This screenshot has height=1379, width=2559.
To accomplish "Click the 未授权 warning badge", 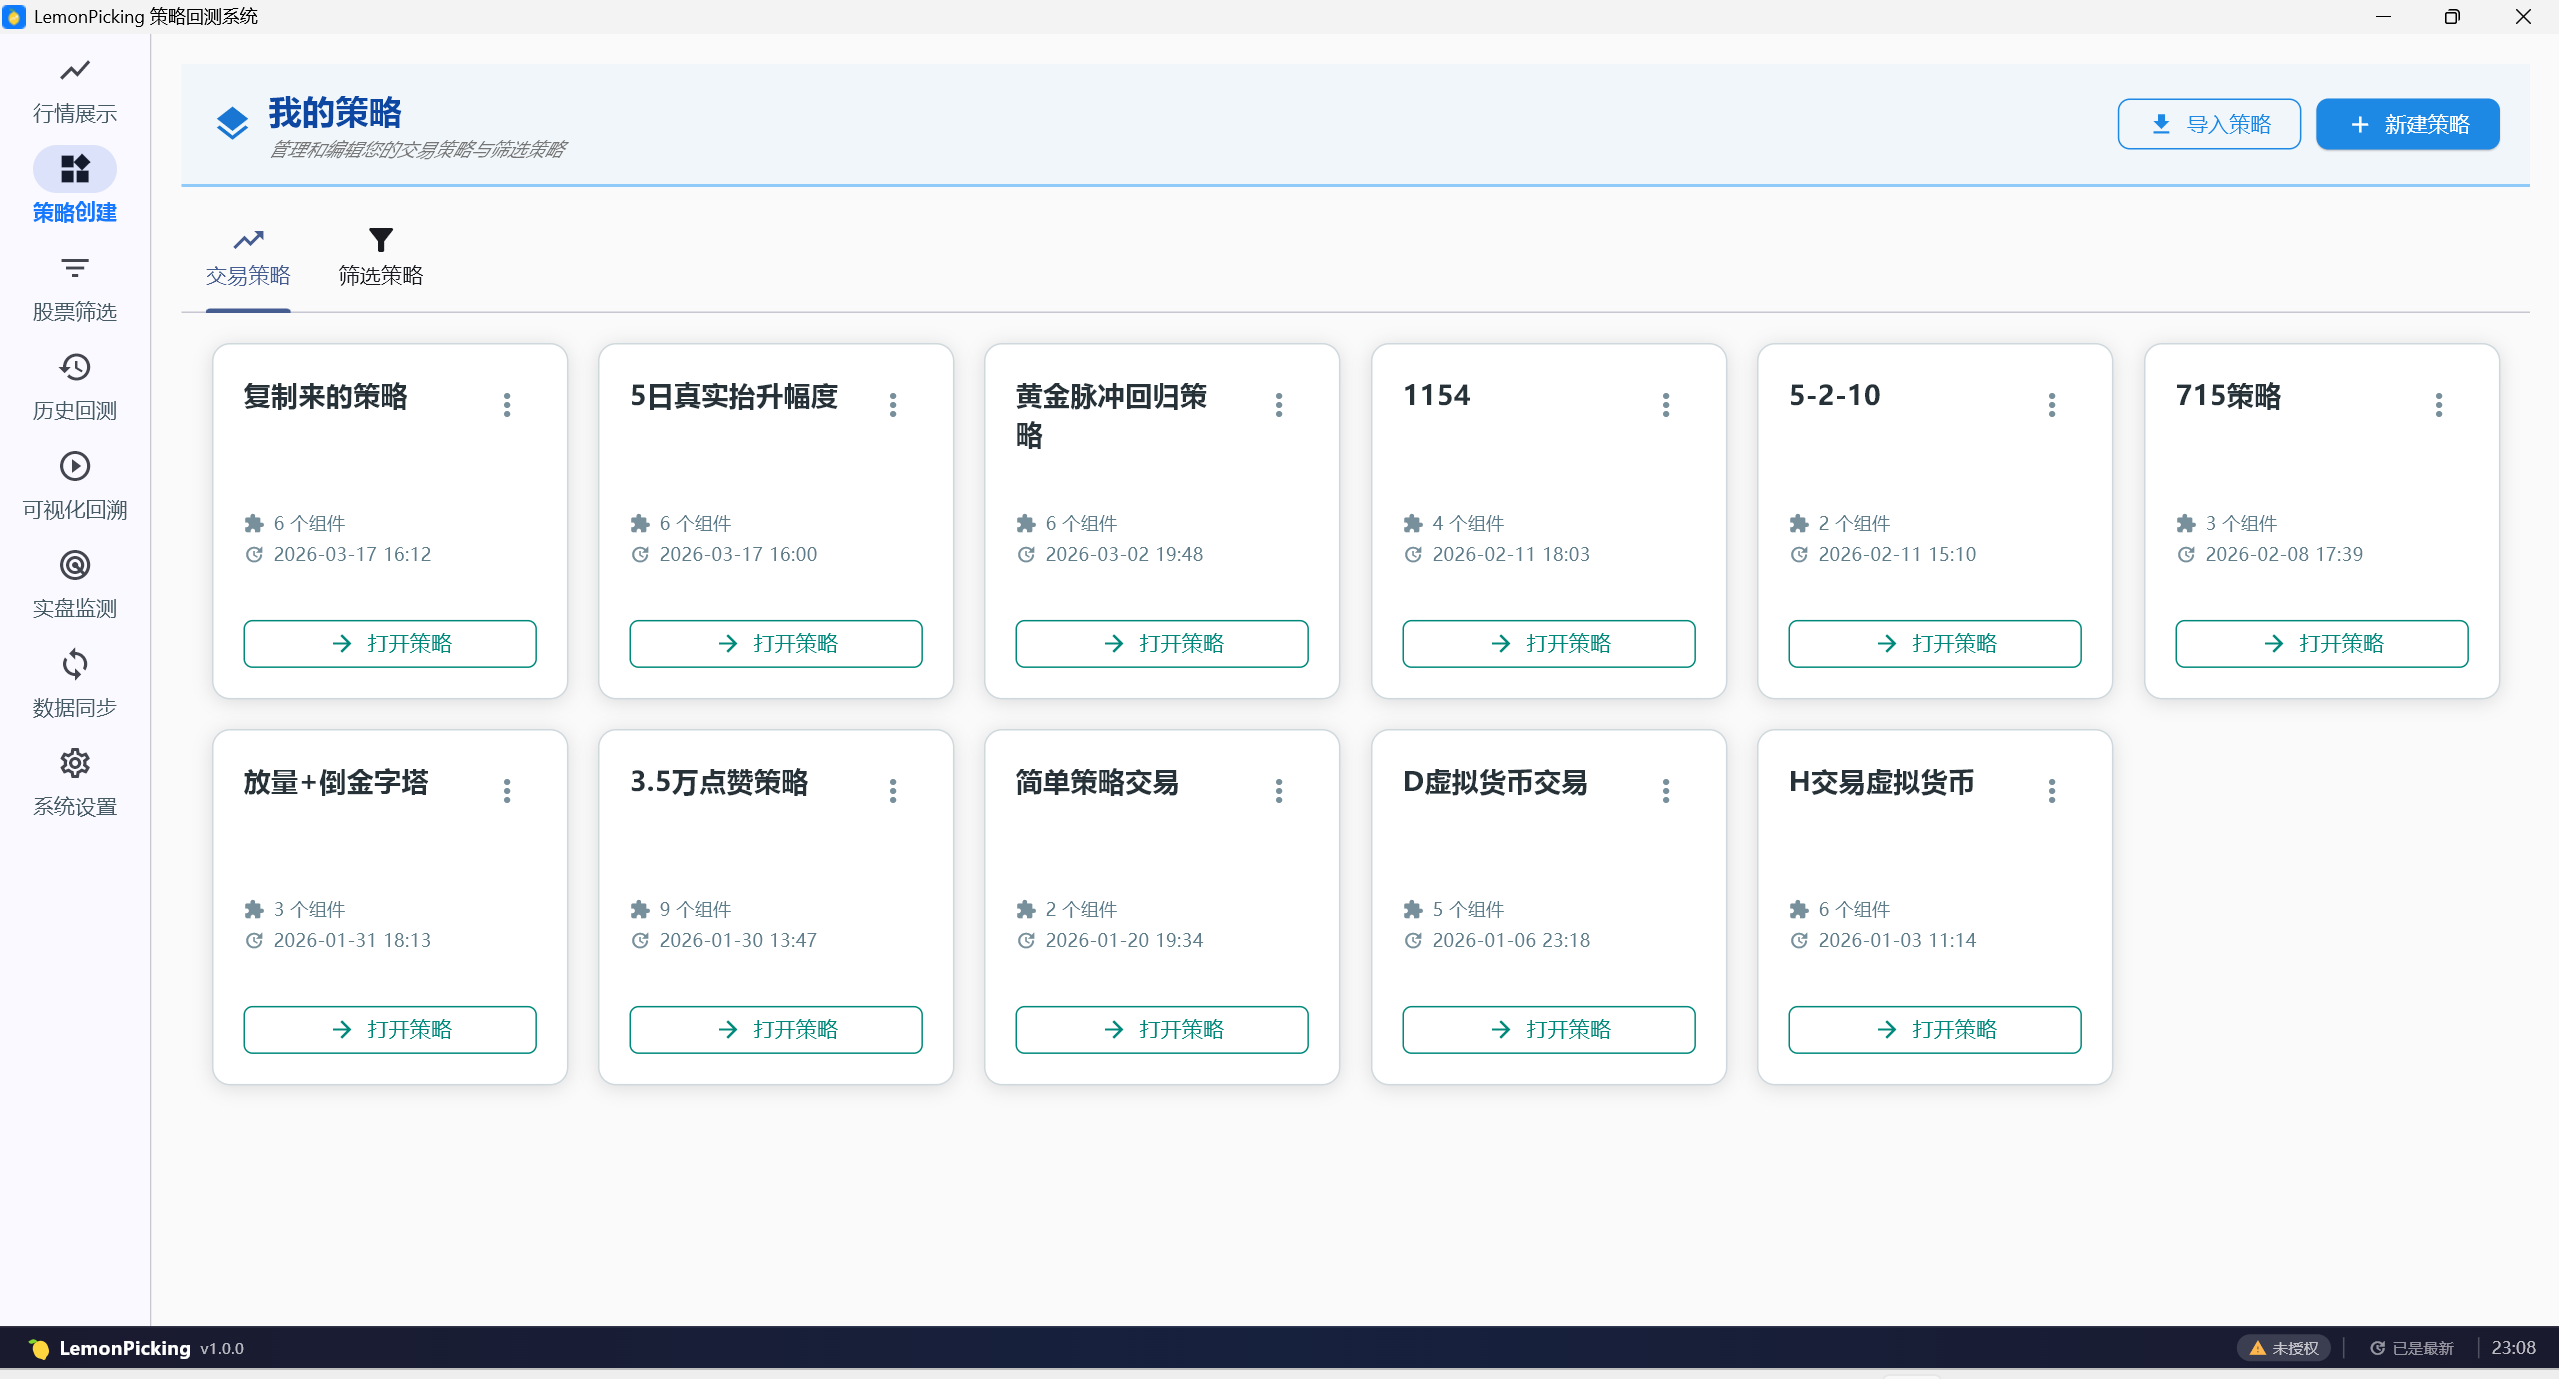I will coord(2283,1348).
